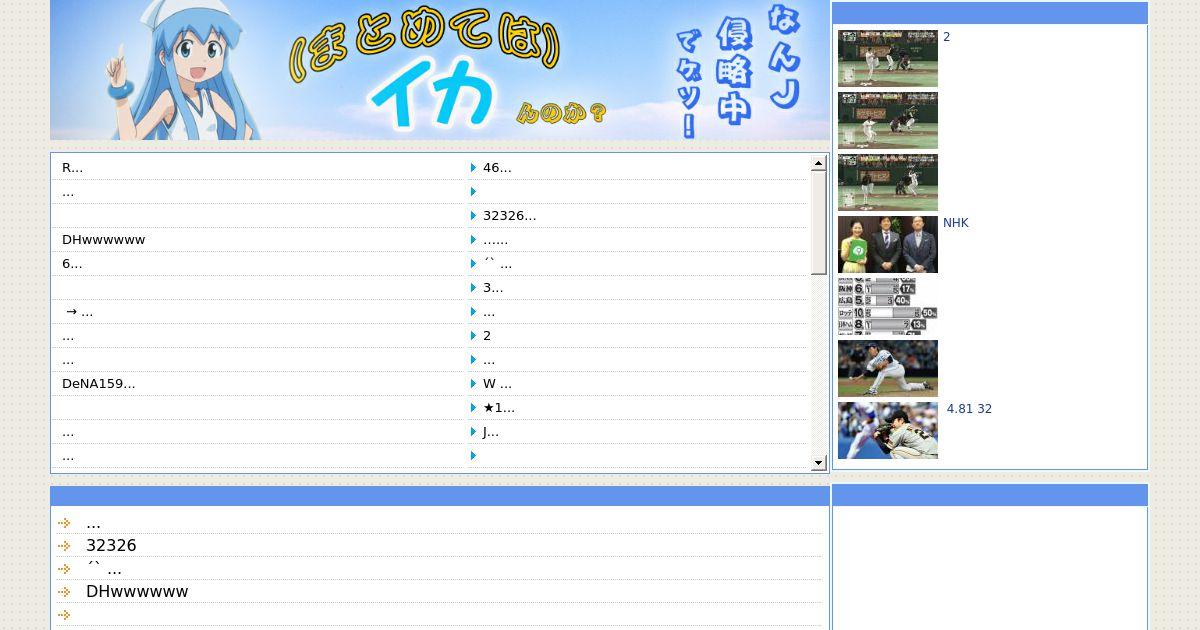This screenshot has height=630, width=1200.
Task: Click the teal arrow beside '´` ...' in top list
Action: click(x=473, y=264)
